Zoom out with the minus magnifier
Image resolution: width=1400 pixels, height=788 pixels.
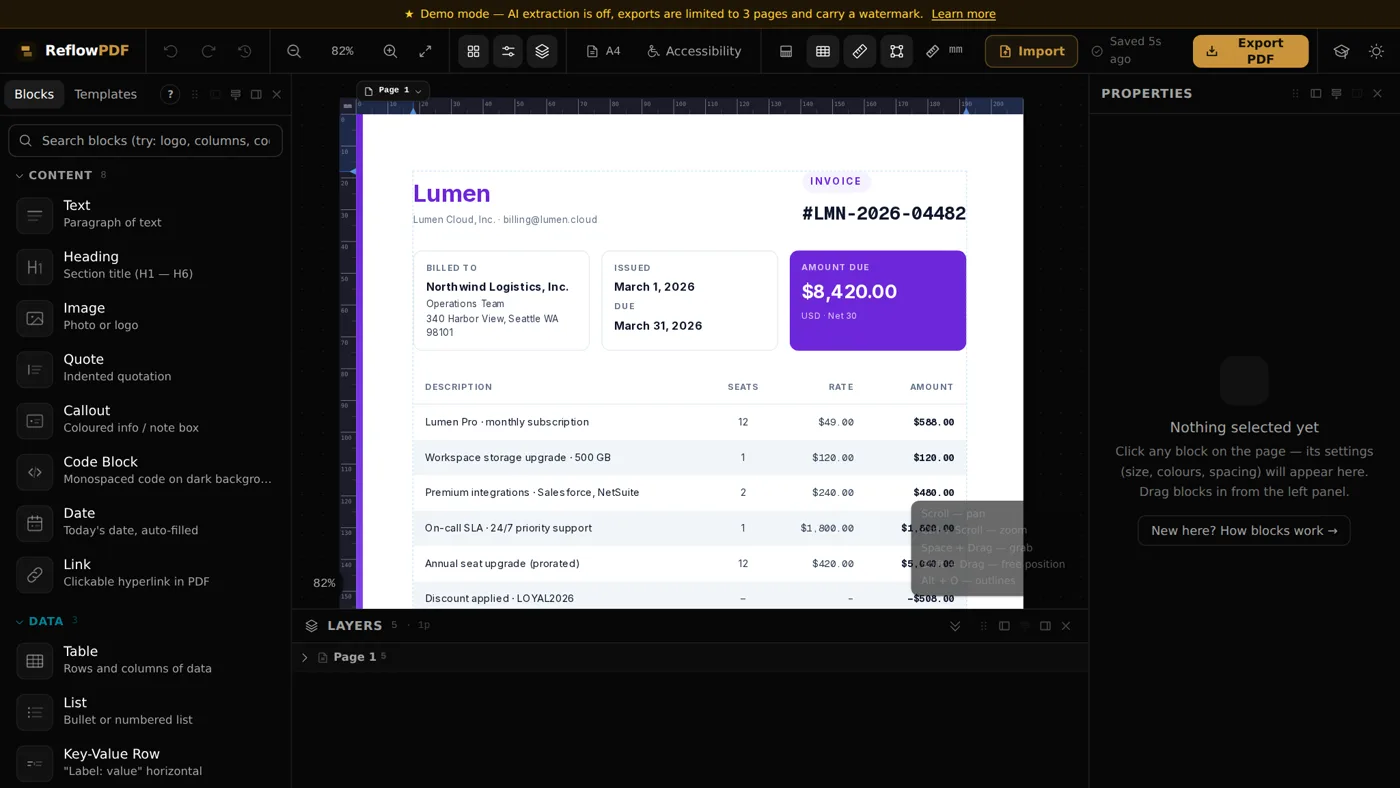click(294, 51)
